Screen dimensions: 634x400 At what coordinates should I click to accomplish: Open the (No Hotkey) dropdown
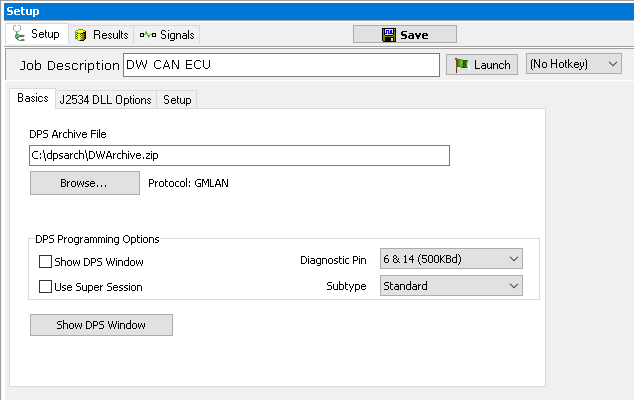(x=574, y=64)
